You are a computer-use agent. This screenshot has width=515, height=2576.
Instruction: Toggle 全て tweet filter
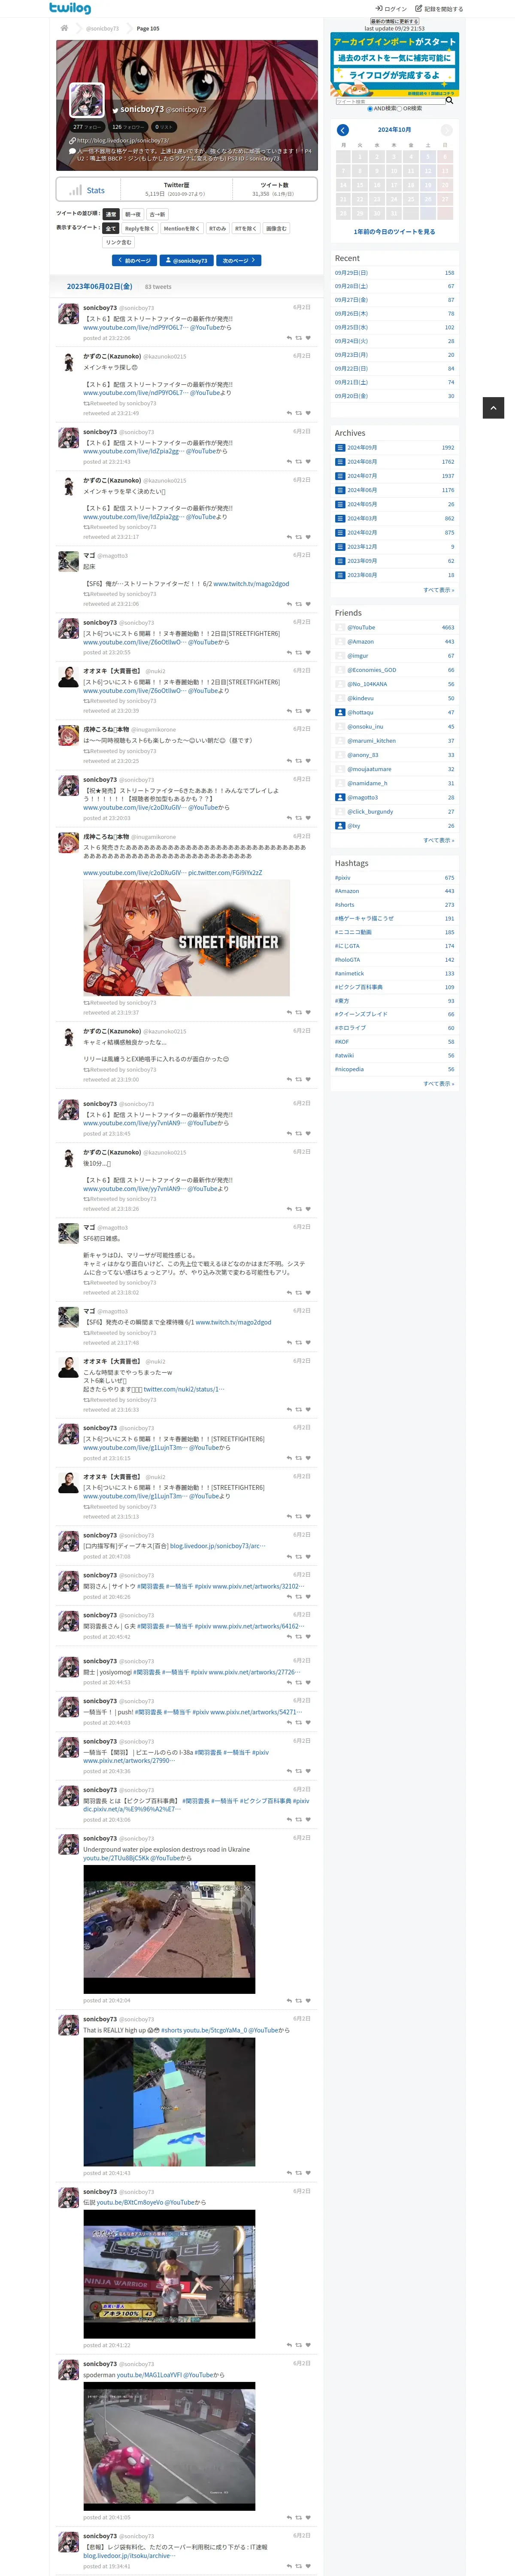tap(111, 228)
